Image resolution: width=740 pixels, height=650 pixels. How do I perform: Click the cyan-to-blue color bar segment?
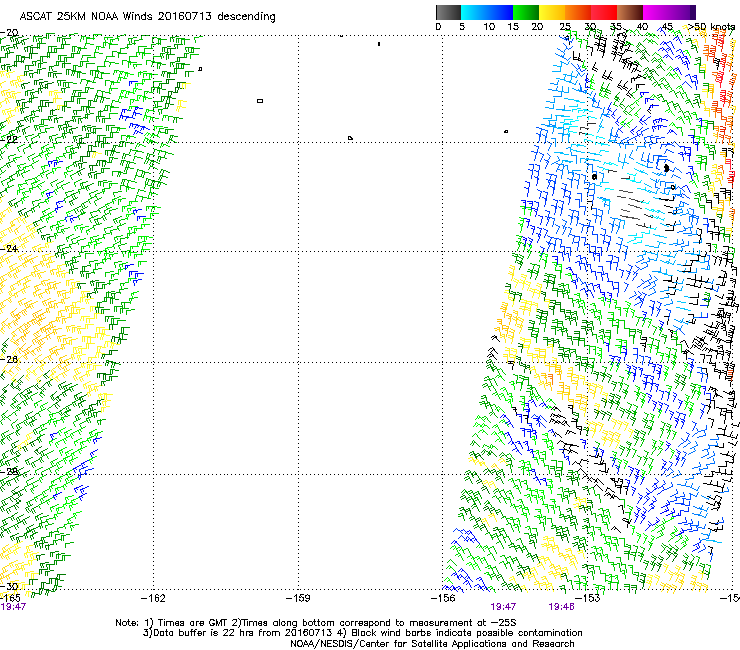tap(487, 12)
